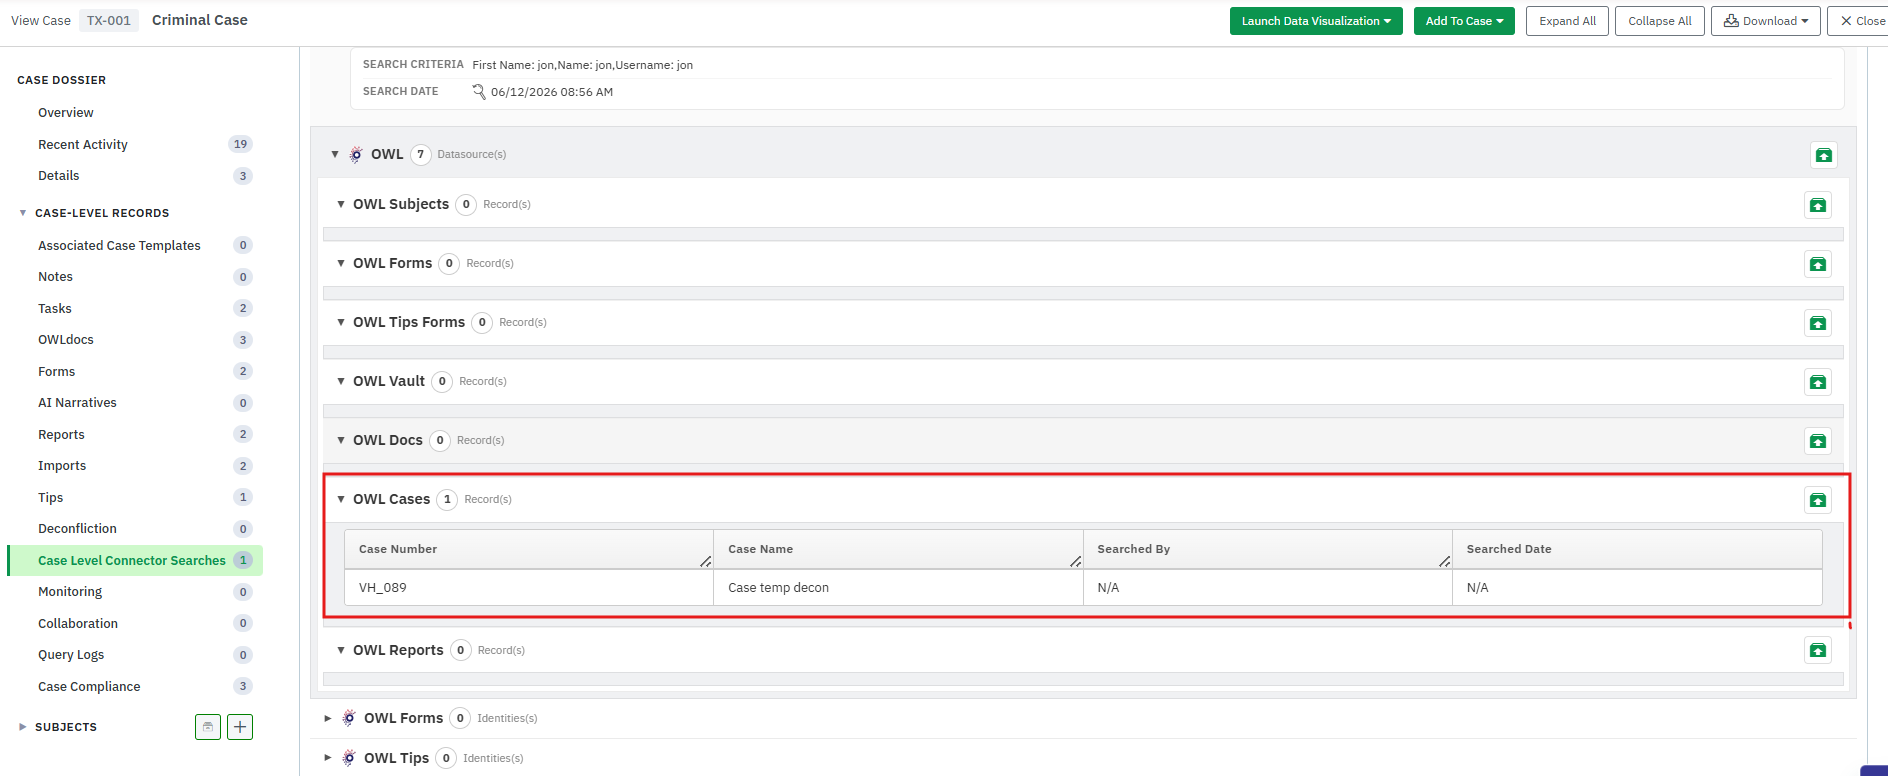This screenshot has width=1888, height=776.
Task: Click the Searched By column header
Action: pyautogui.click(x=1268, y=549)
